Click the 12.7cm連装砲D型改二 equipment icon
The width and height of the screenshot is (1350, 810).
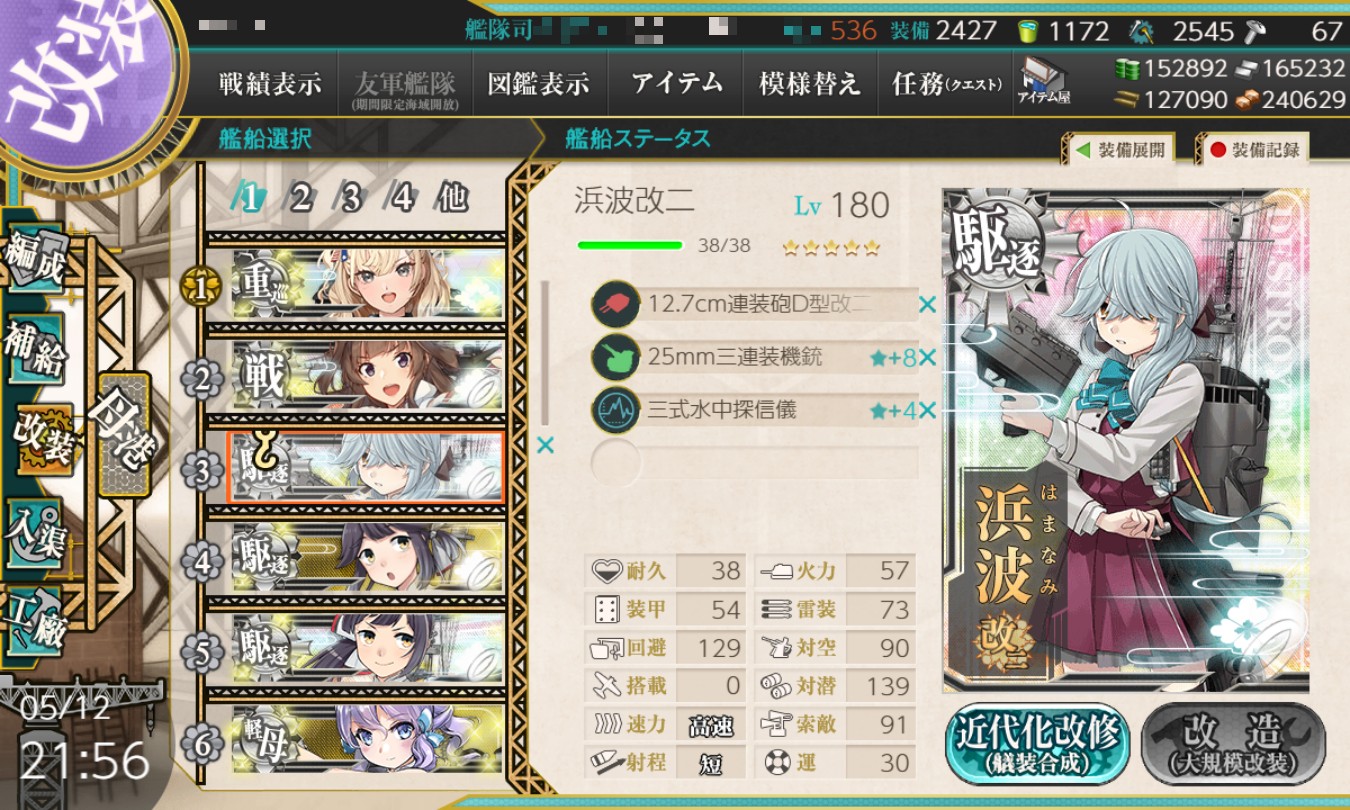(x=615, y=304)
